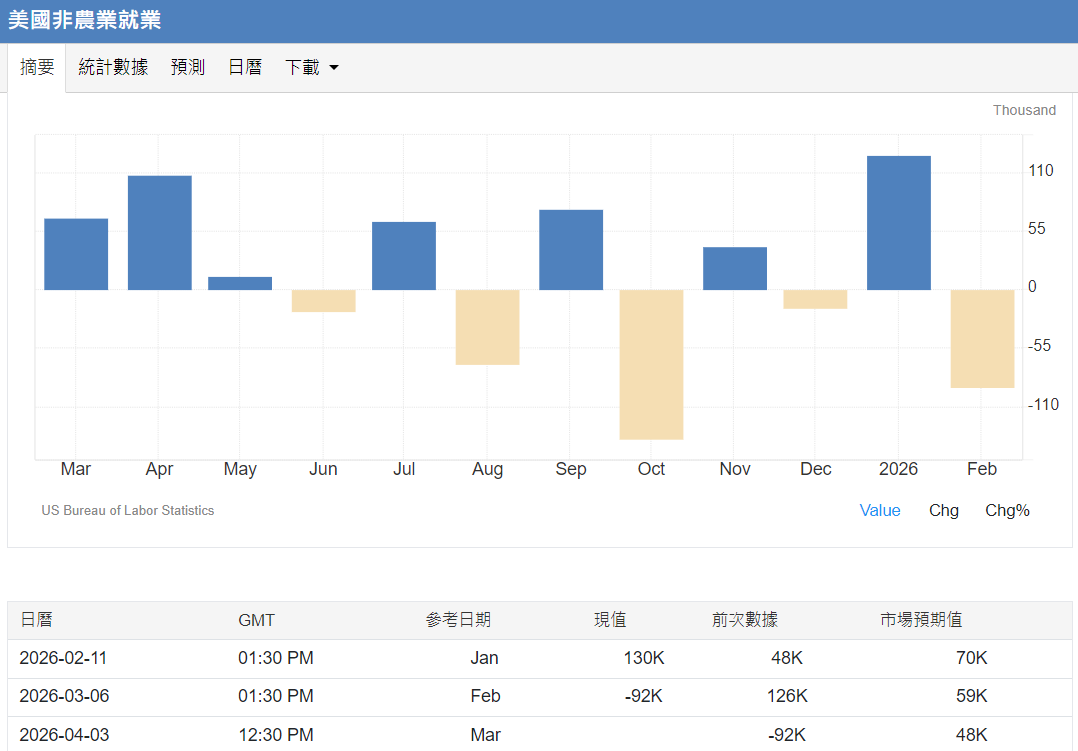Click the Apr bar in the chart
The image size is (1078, 751).
click(159, 230)
